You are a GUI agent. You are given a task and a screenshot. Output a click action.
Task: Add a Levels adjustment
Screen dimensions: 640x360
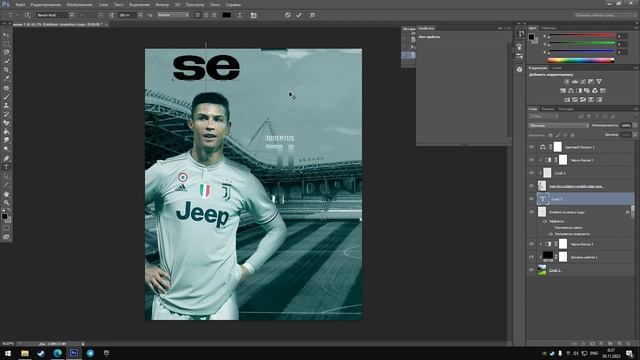[x=575, y=82]
